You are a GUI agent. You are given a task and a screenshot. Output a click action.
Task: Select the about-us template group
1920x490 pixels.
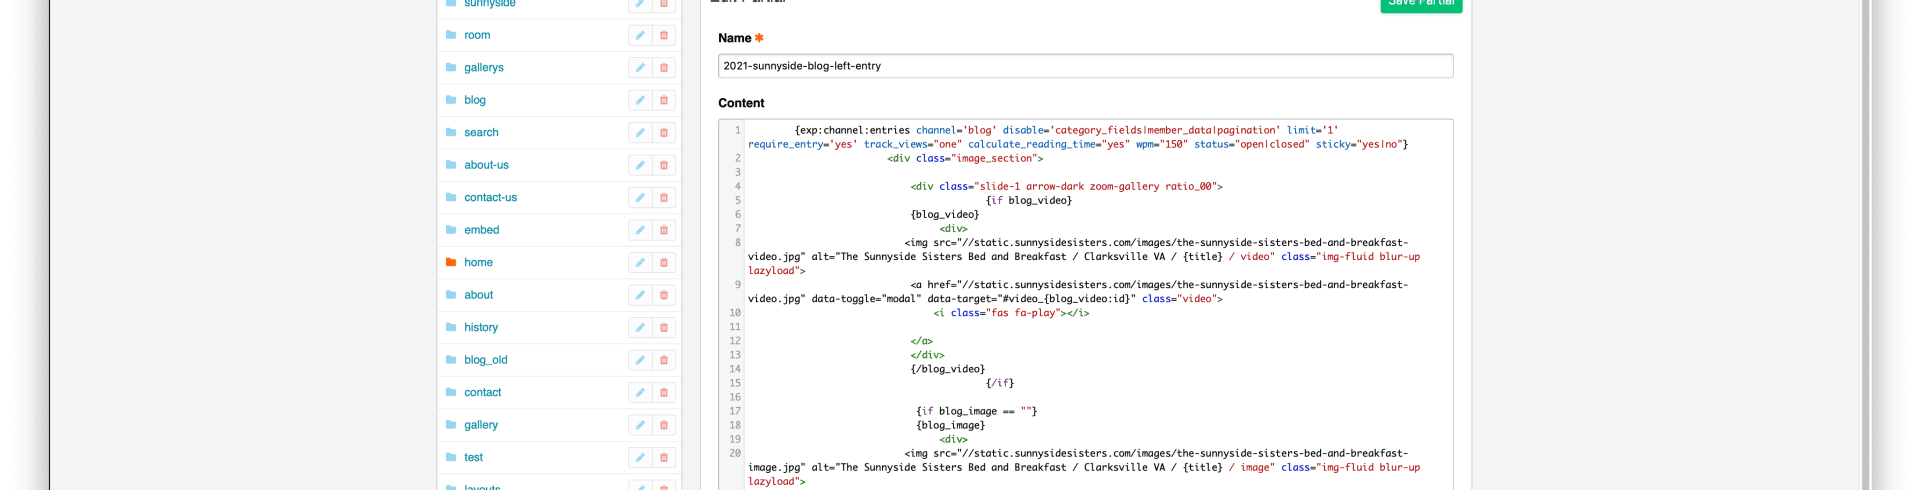pyautogui.click(x=486, y=165)
